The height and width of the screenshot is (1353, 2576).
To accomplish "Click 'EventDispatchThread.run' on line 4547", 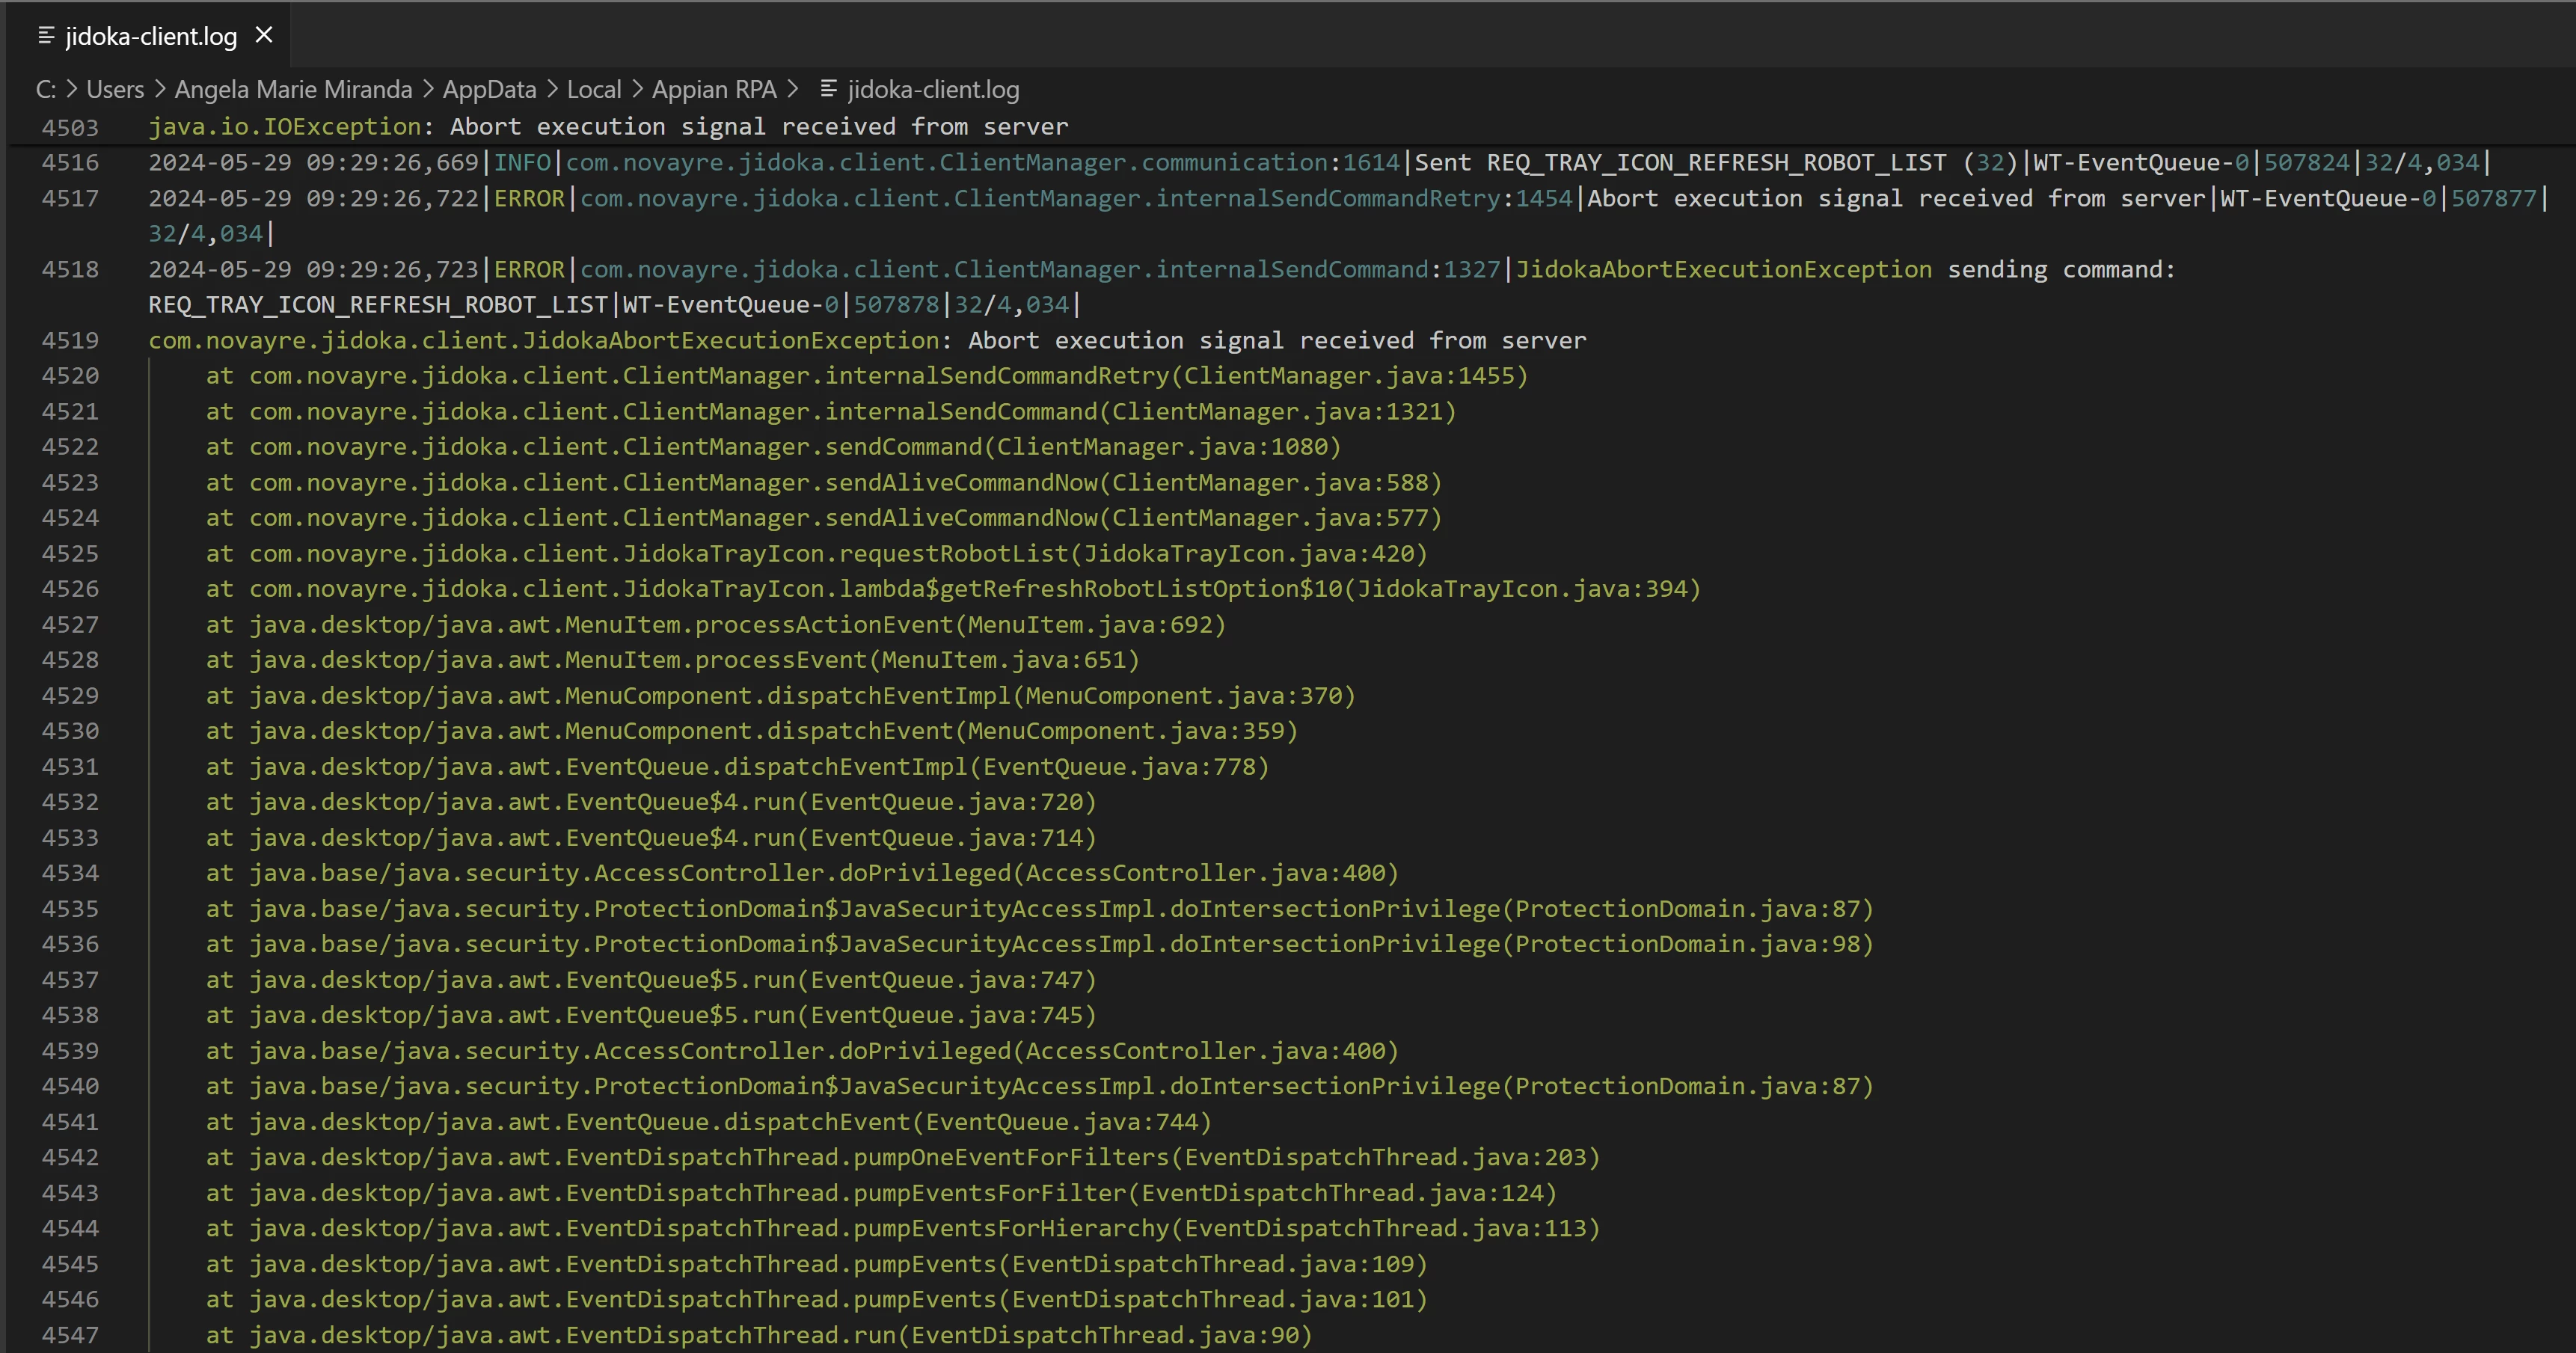I will click(x=731, y=1335).
